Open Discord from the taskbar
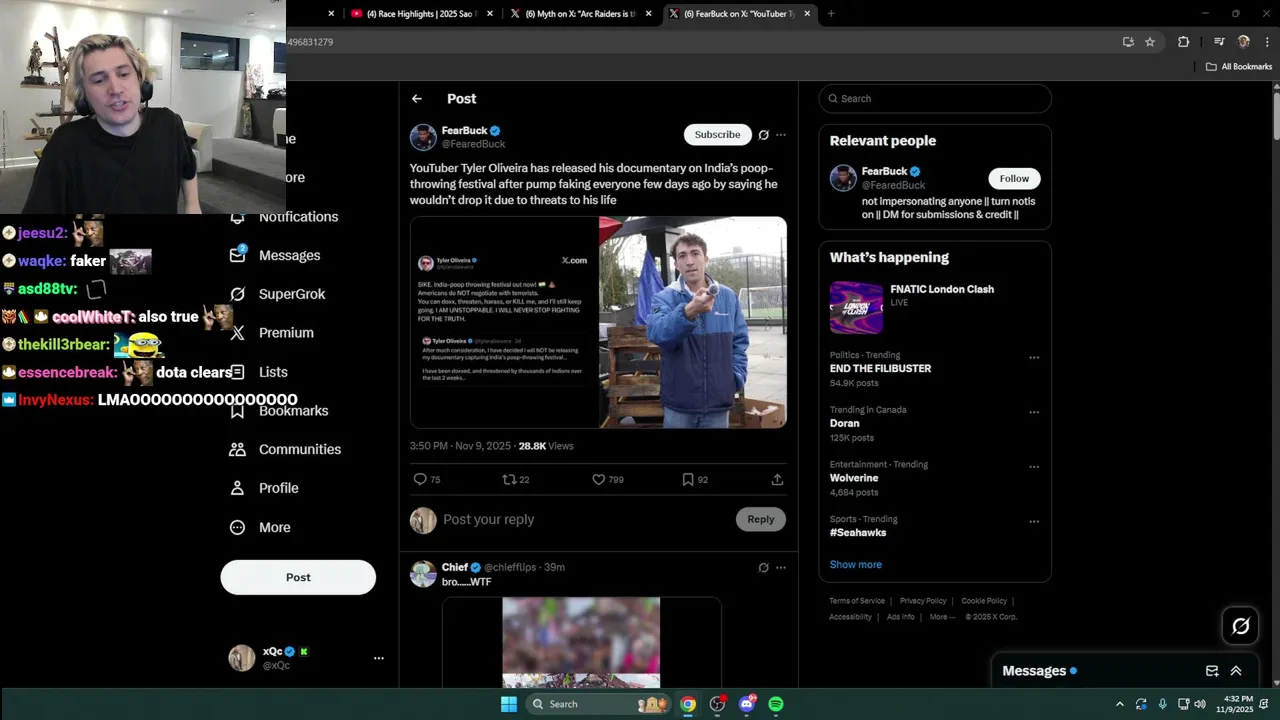Viewport: 1280px width, 720px height. (747, 704)
